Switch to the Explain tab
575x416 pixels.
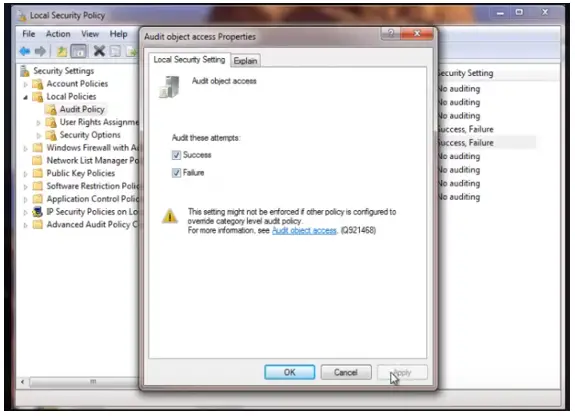coord(245,61)
